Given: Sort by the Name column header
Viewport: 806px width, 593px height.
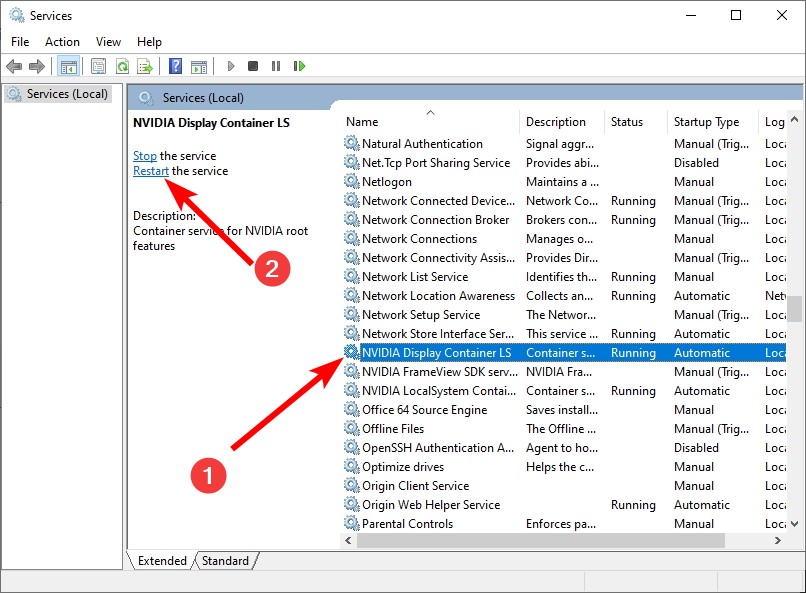Looking at the screenshot, I should pos(430,122).
